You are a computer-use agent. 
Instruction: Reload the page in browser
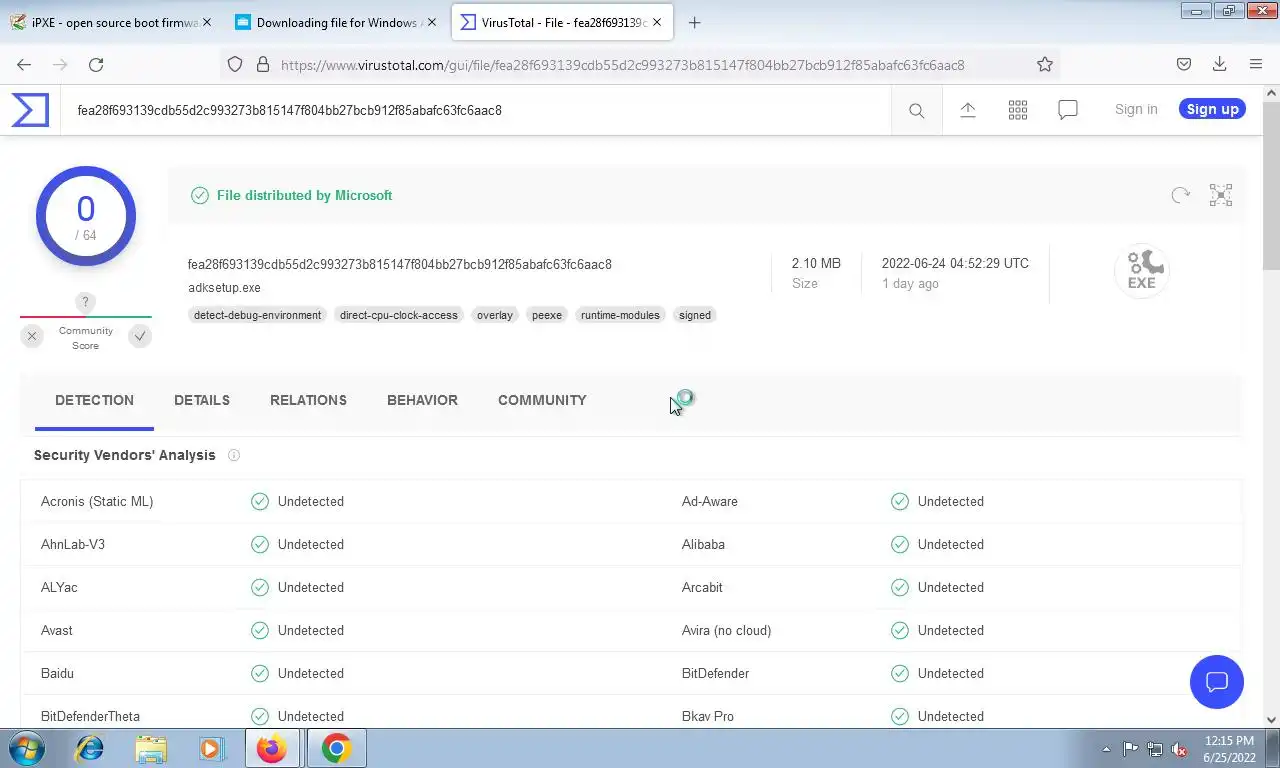[x=96, y=64]
